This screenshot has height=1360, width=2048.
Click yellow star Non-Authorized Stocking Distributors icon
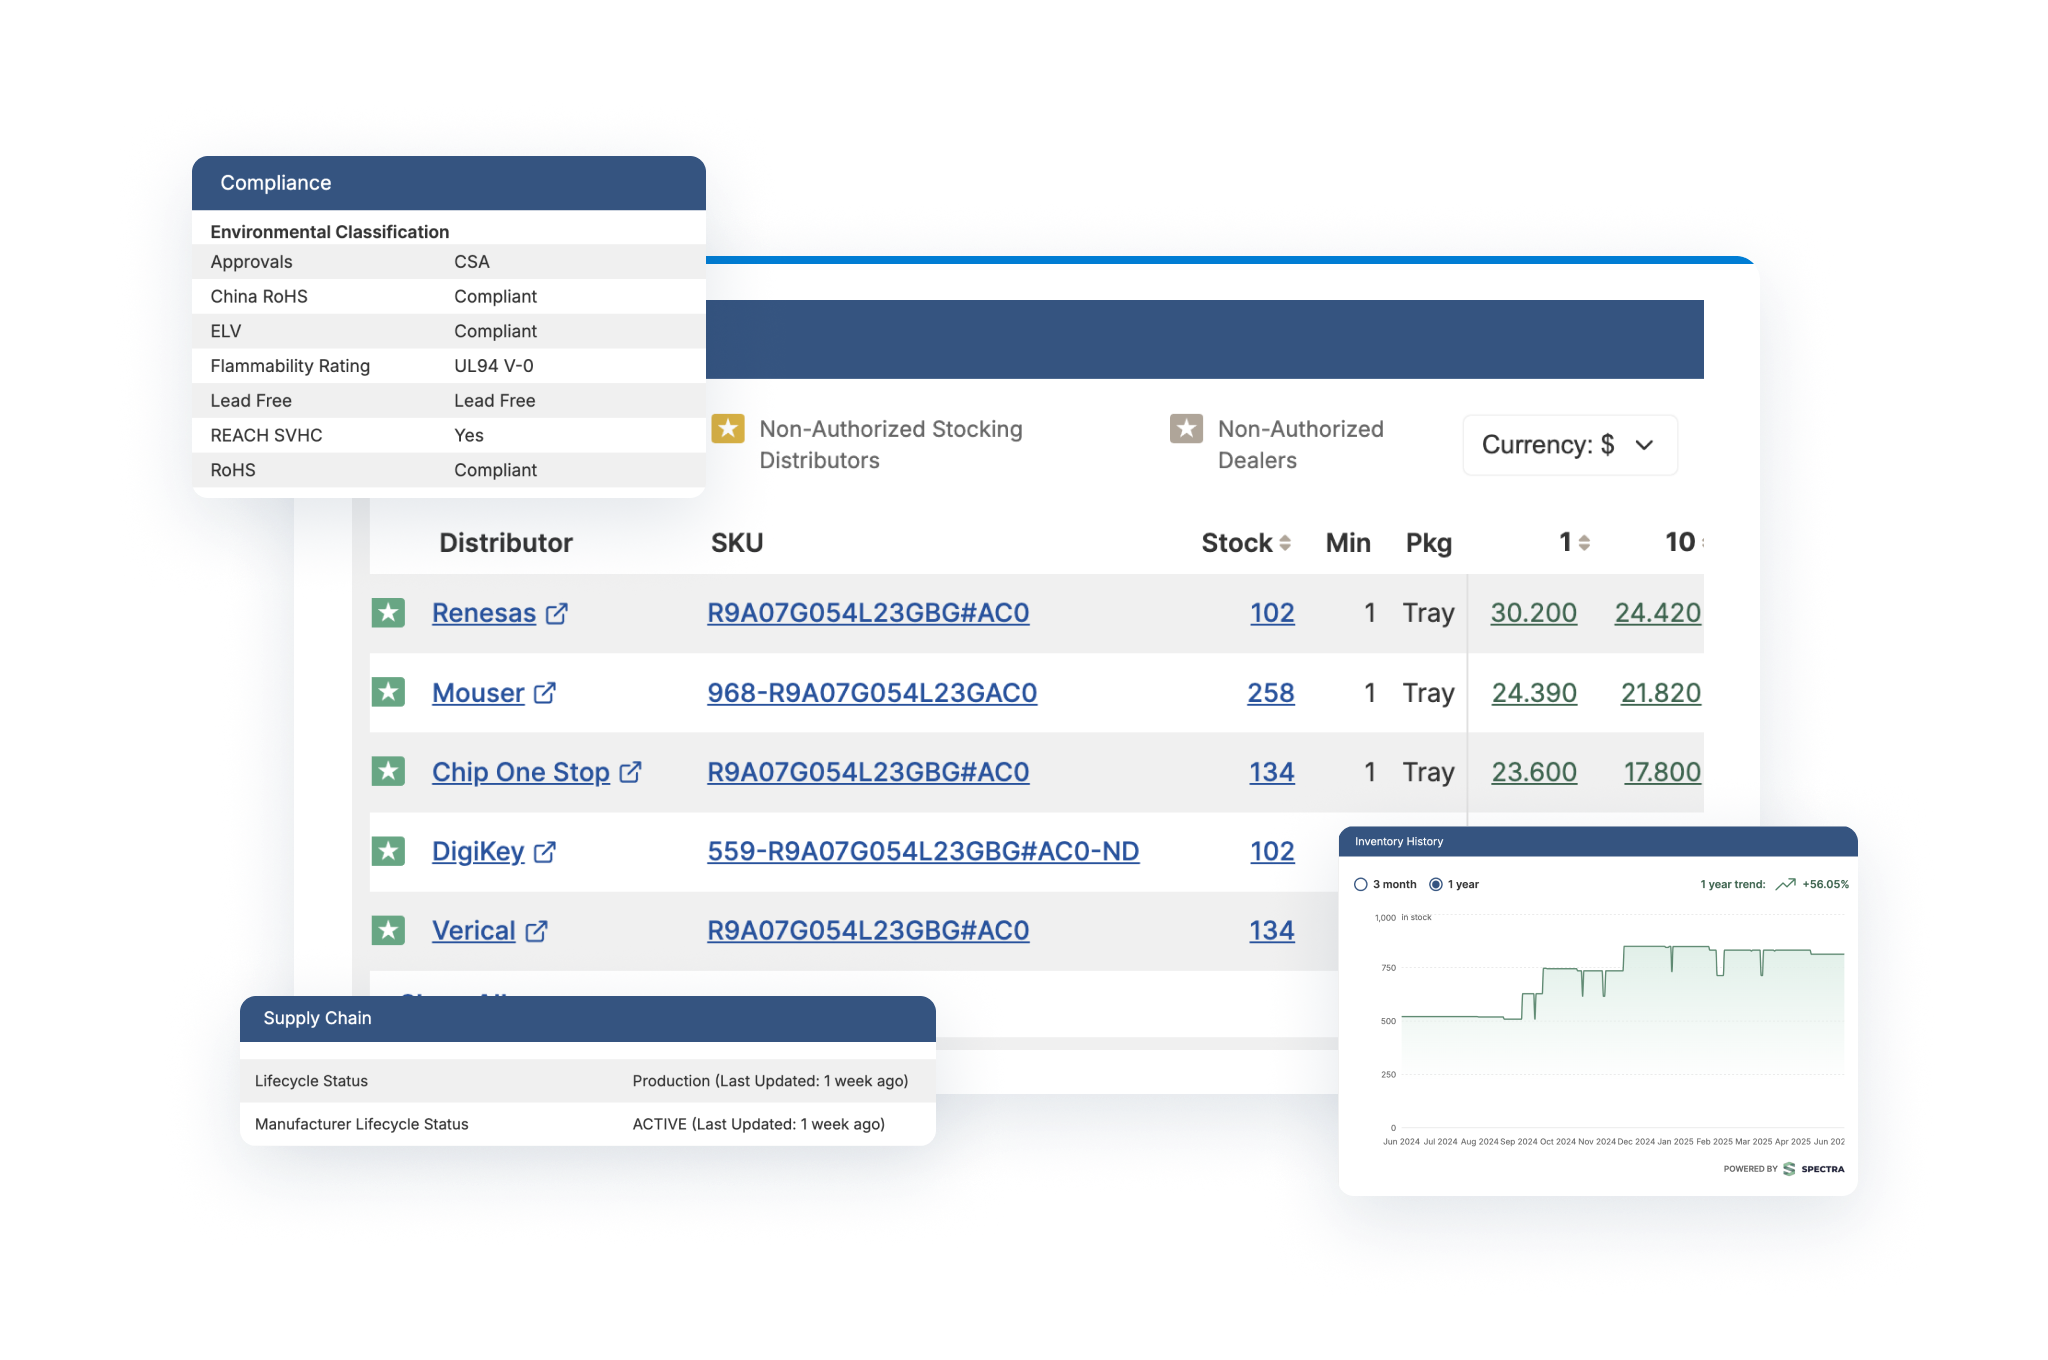point(728,429)
